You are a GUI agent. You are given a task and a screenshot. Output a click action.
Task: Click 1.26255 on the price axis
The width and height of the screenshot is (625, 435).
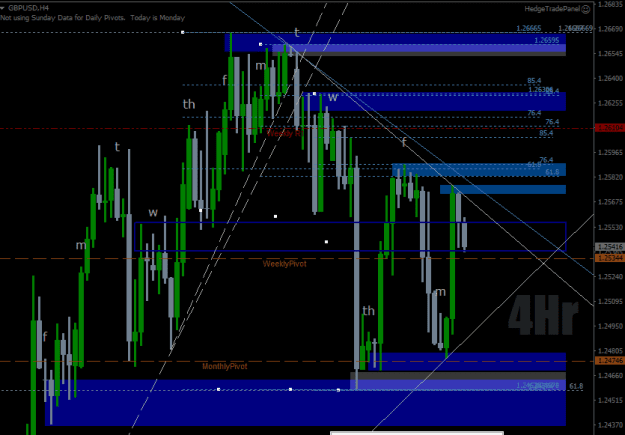click(610, 103)
